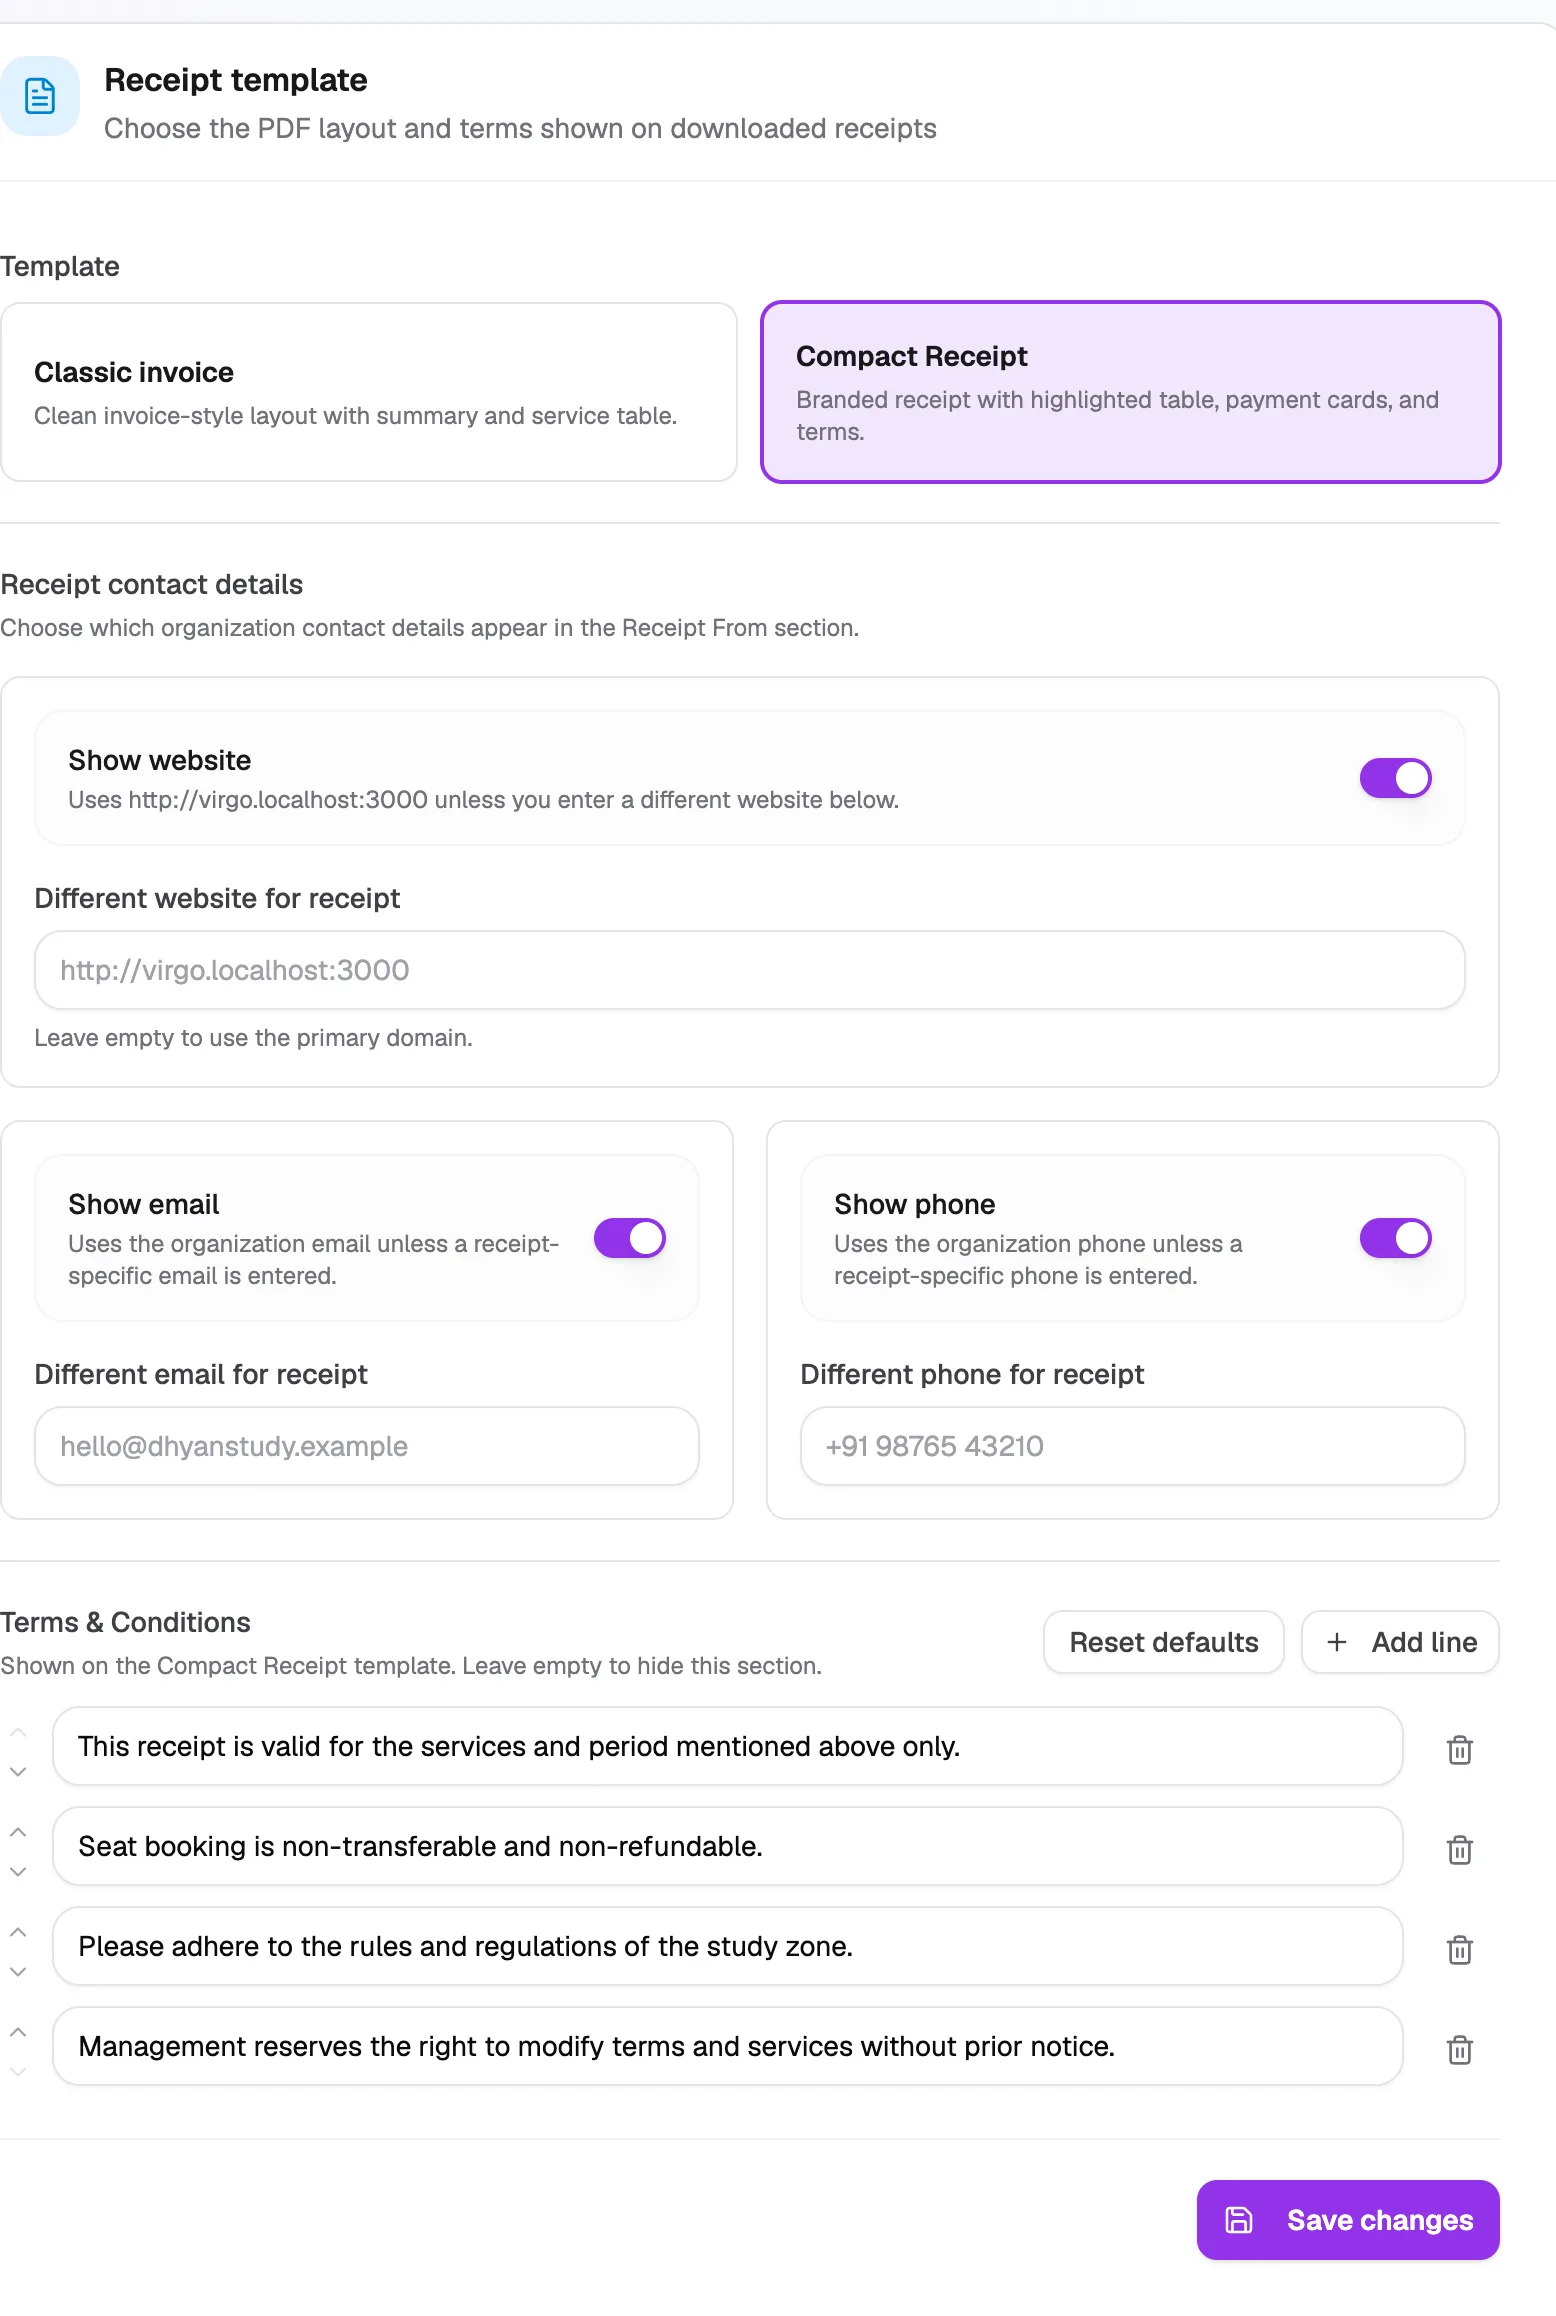Screen dimensions: 1556x2316
Task: Click the 'Receipt template' heading
Action: click(x=236, y=80)
